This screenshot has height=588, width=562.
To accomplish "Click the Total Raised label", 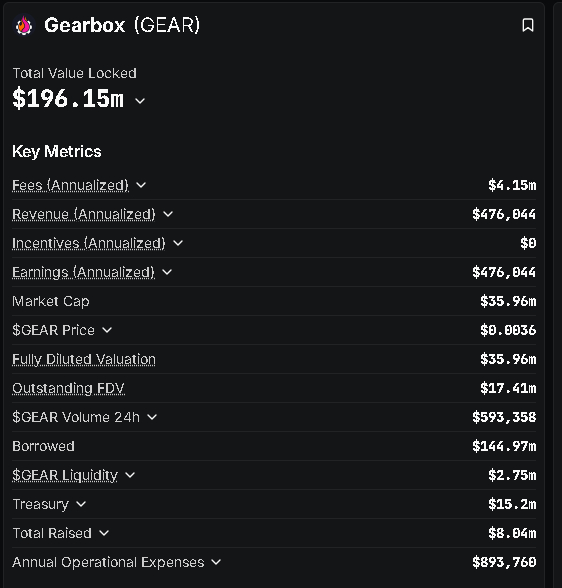I will click(x=52, y=533).
